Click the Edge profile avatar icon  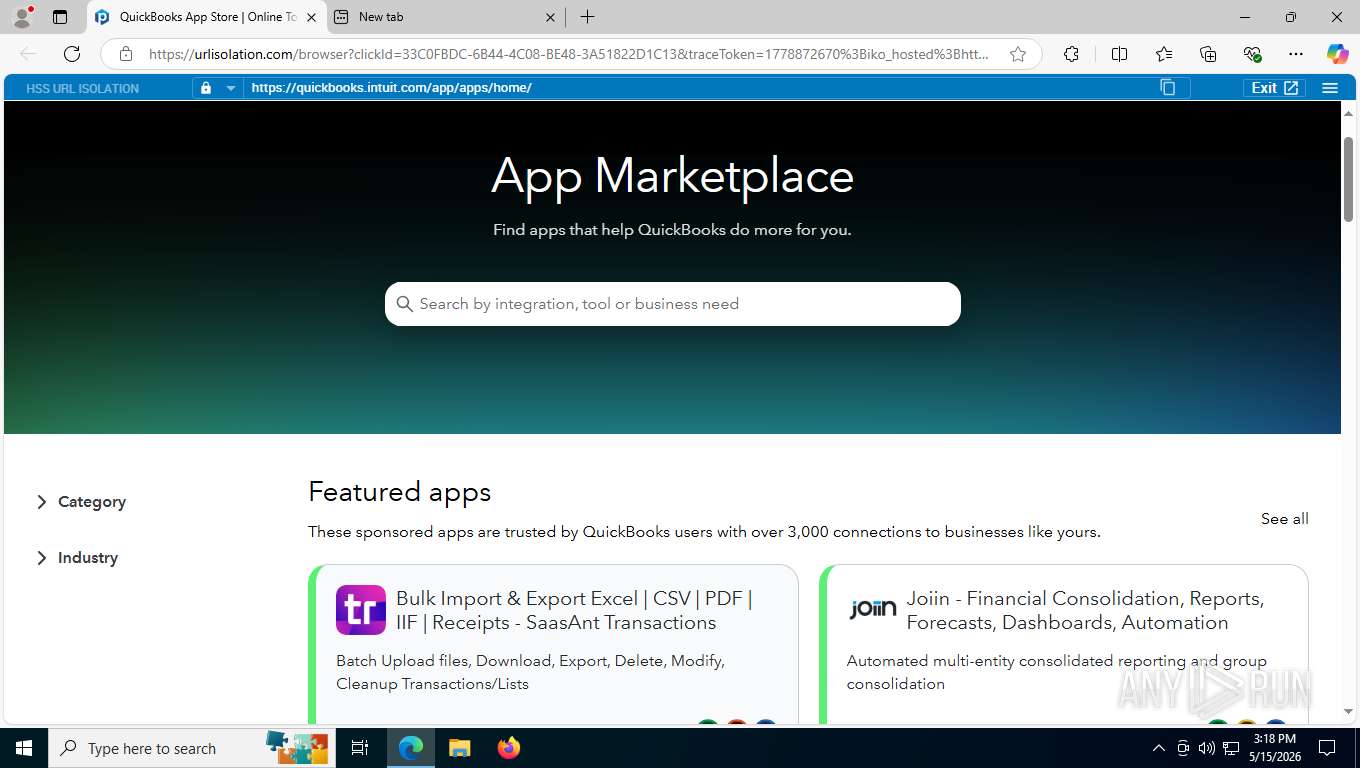click(21, 17)
